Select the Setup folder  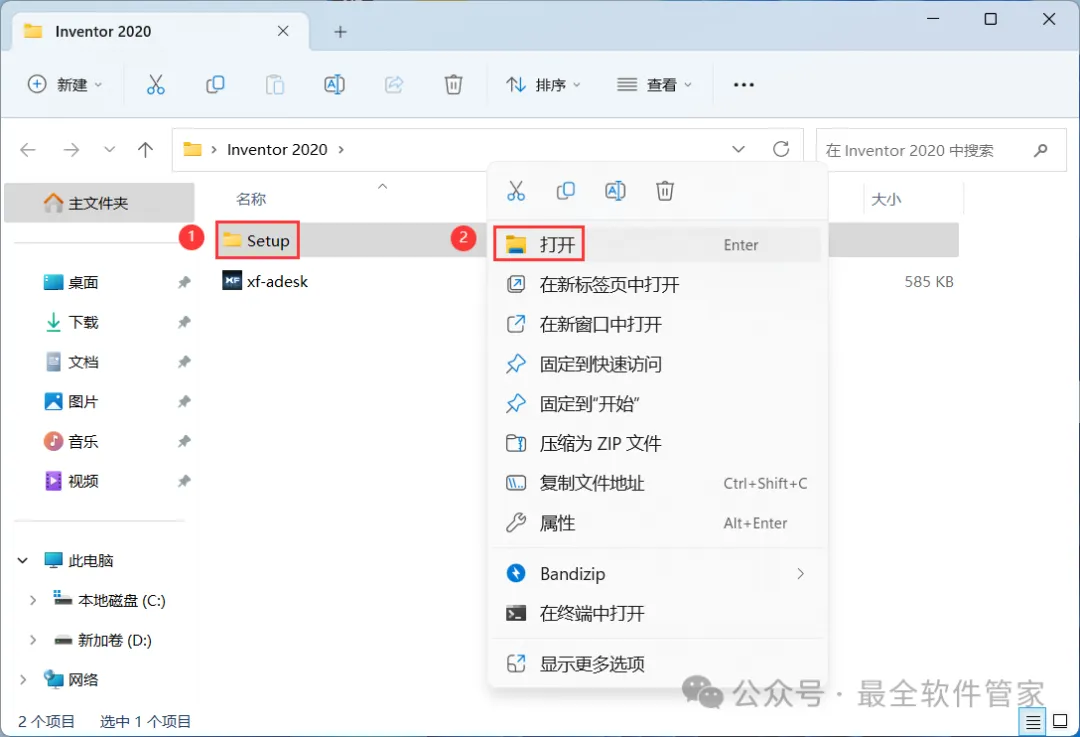[258, 240]
